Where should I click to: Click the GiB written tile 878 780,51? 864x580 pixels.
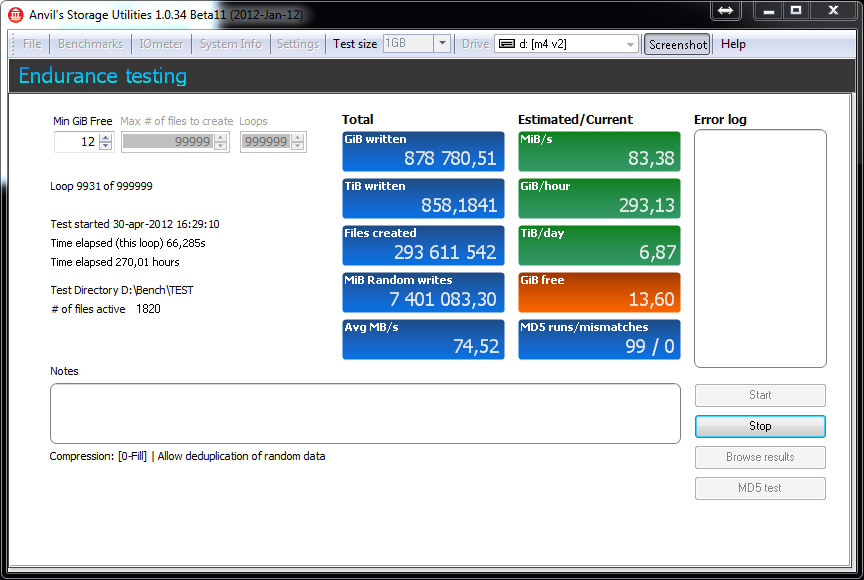pos(423,151)
